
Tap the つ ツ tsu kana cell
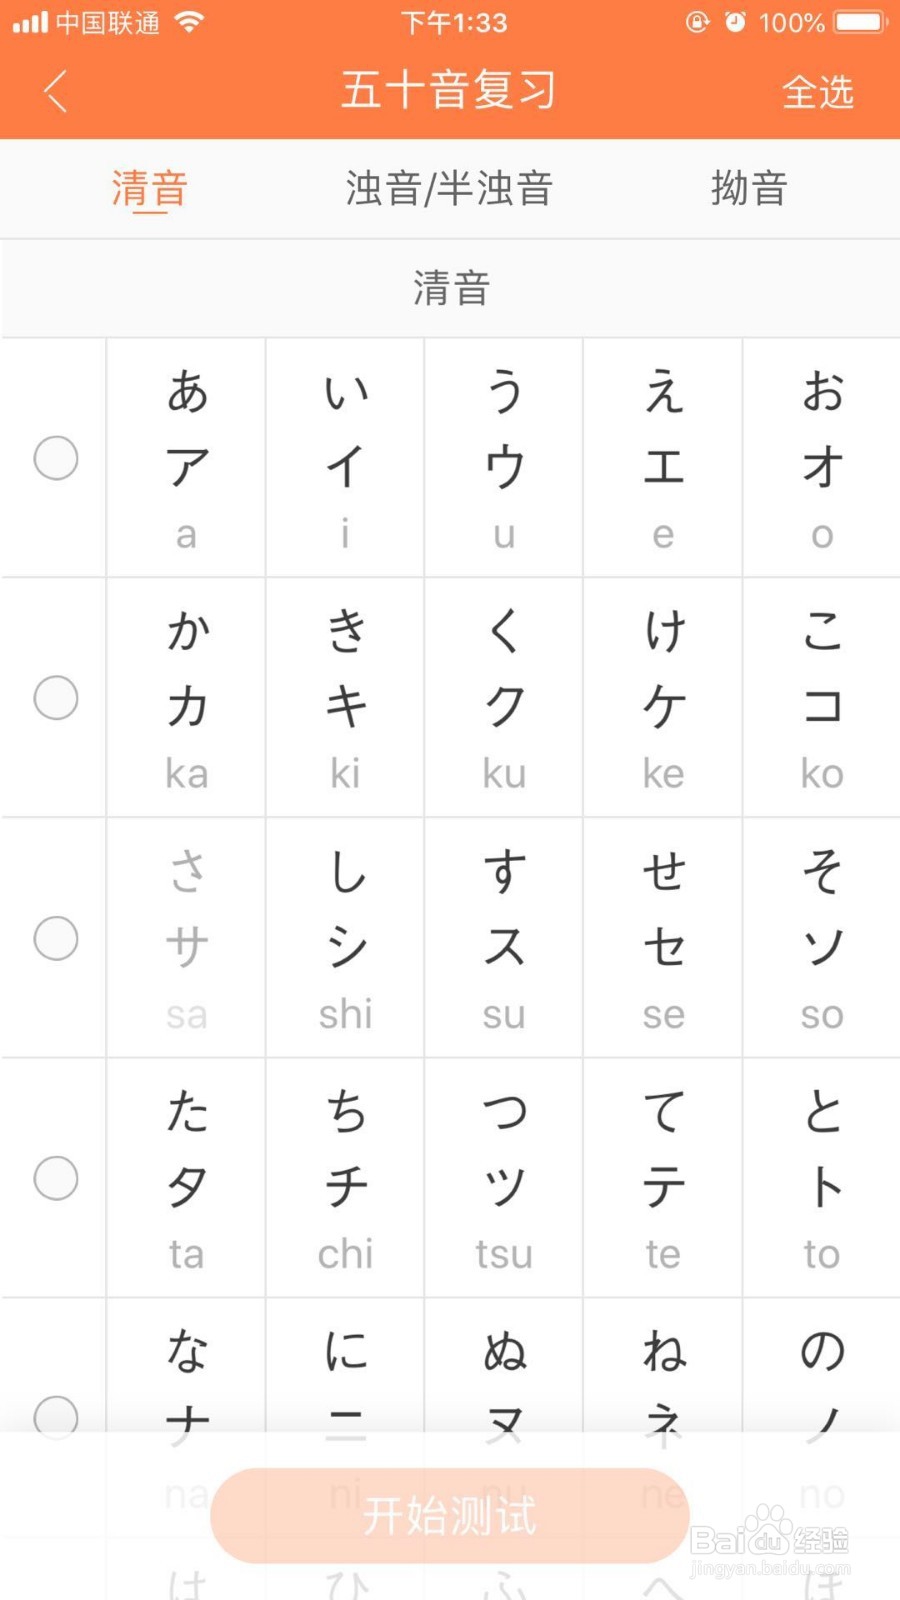[504, 1178]
